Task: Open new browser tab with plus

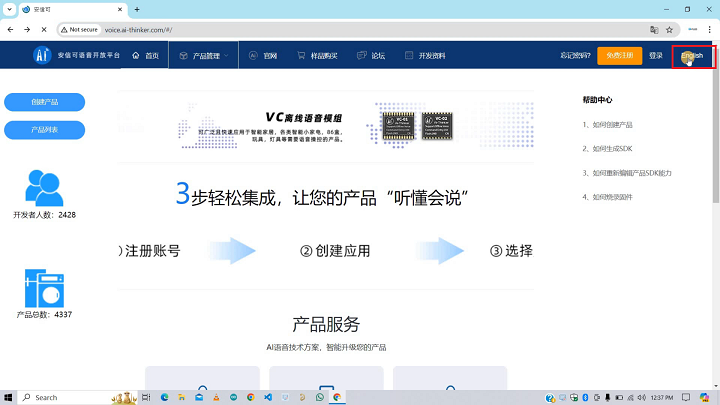Action: (x=137, y=9)
